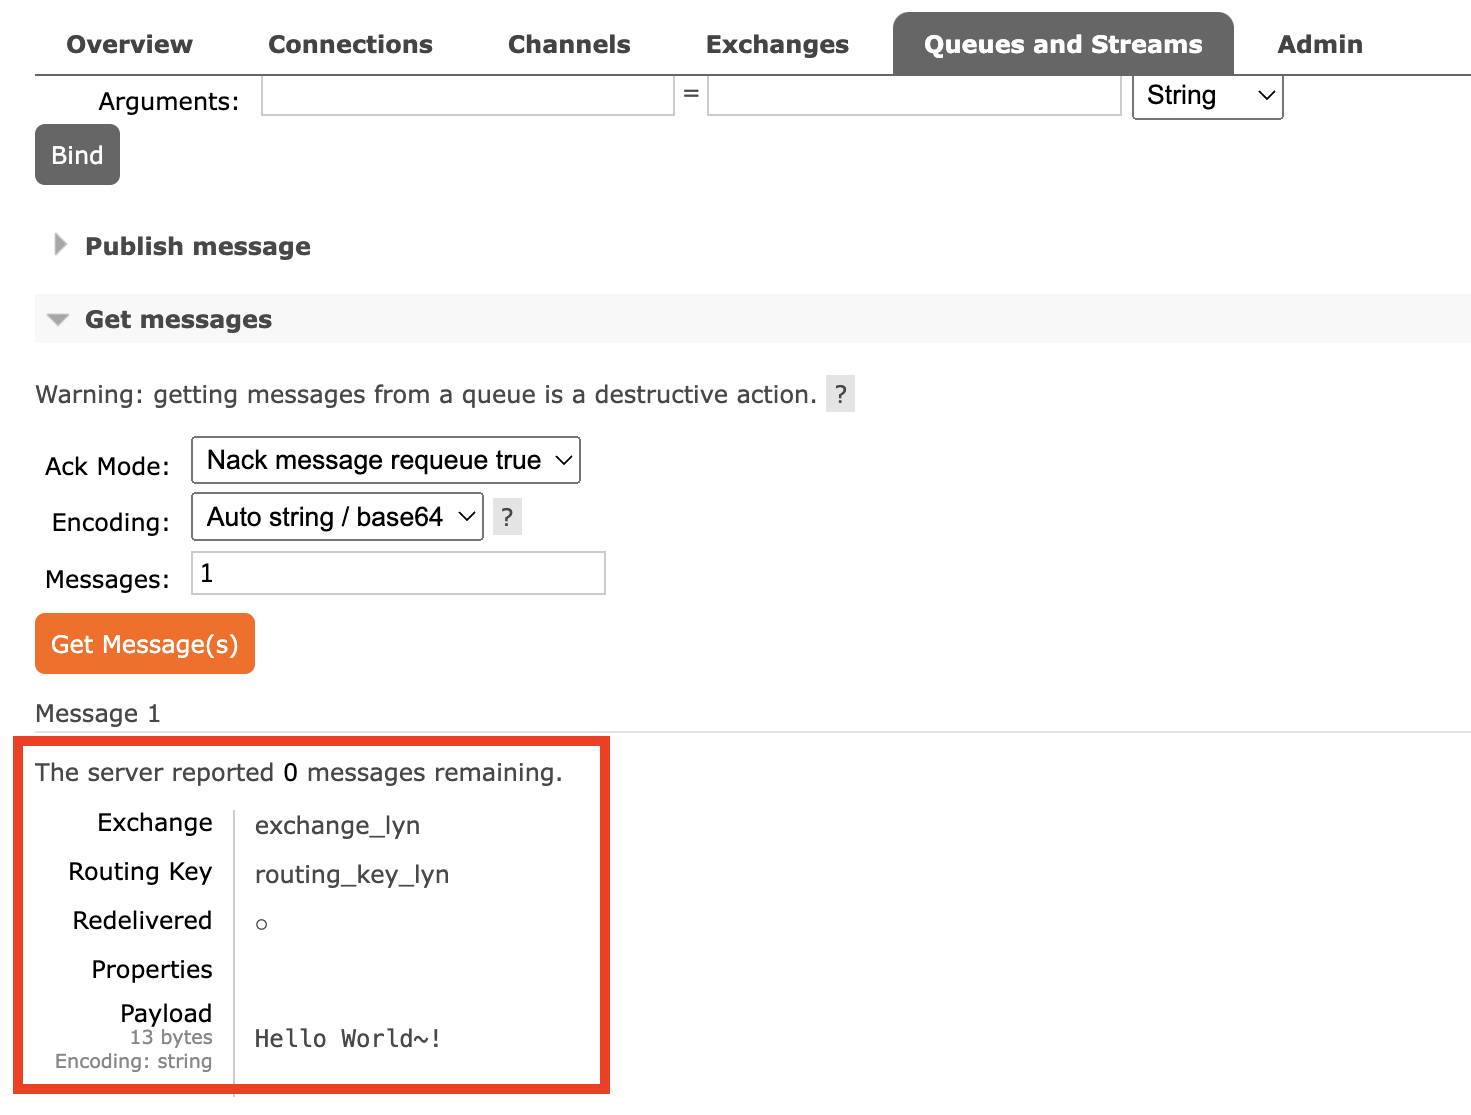Click the Bind button
The image size is (1471, 1115).
click(x=77, y=155)
